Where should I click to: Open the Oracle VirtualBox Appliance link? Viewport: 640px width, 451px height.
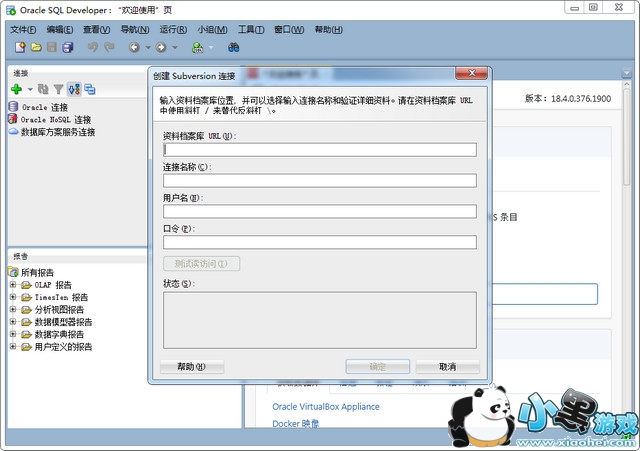tap(326, 407)
